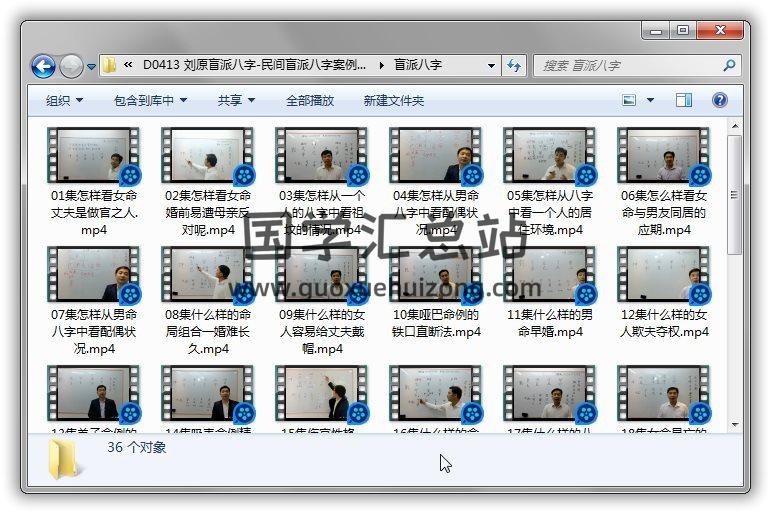The width and height of the screenshot is (771, 514).
Task: Select the 17集 video thumbnail in third row
Action: point(550,393)
